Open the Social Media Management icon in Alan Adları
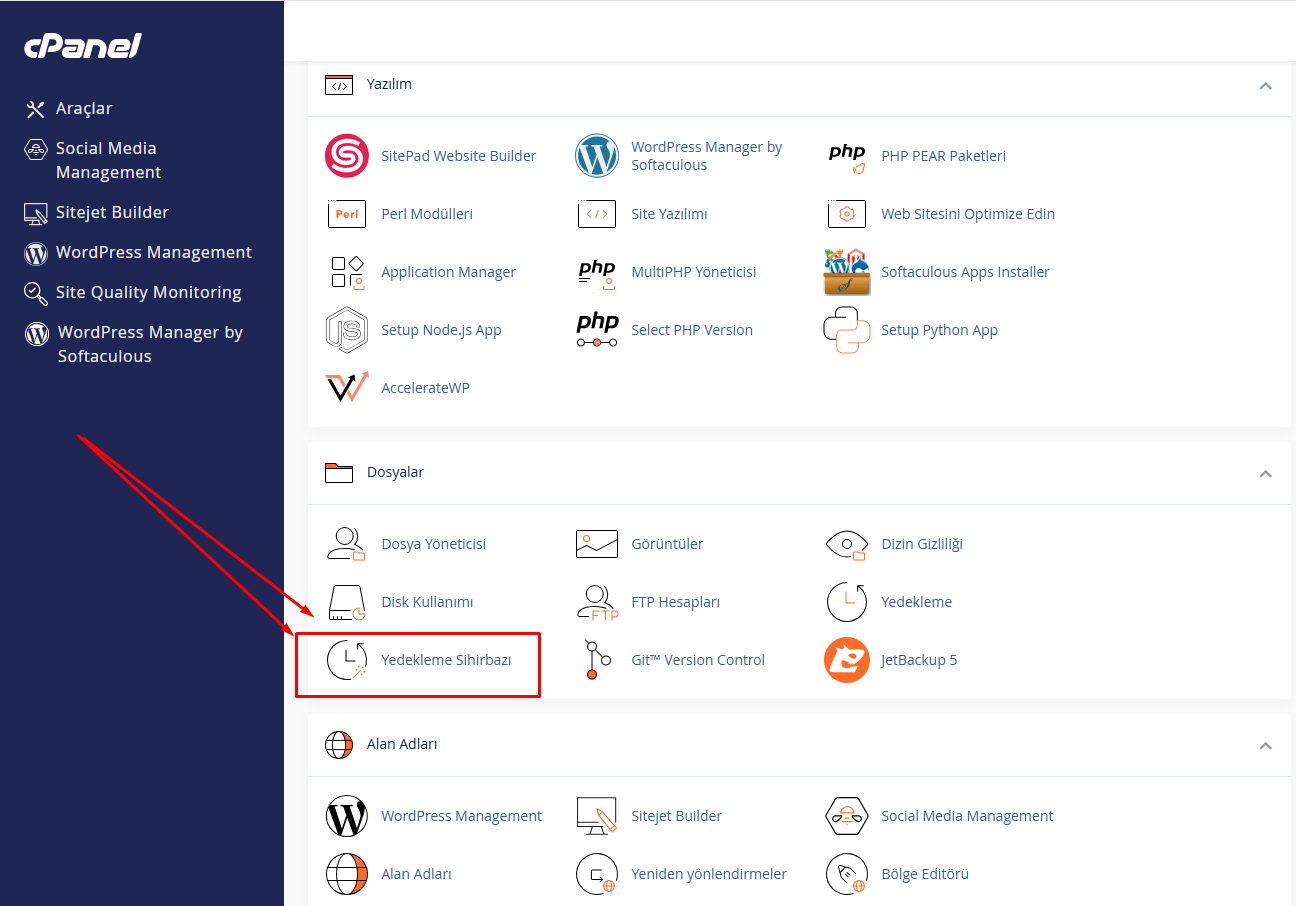This screenshot has height=906, width=1296. pos(847,816)
